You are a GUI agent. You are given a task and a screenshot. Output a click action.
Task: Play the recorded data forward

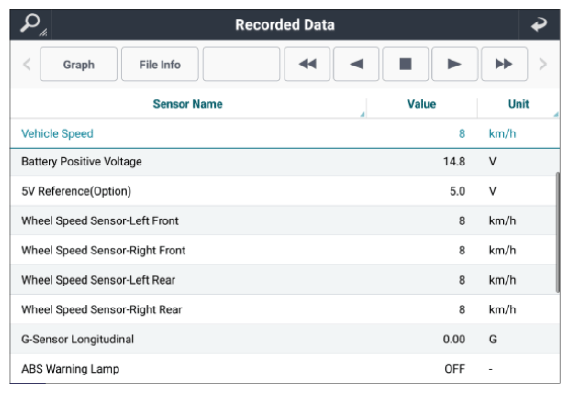point(454,64)
